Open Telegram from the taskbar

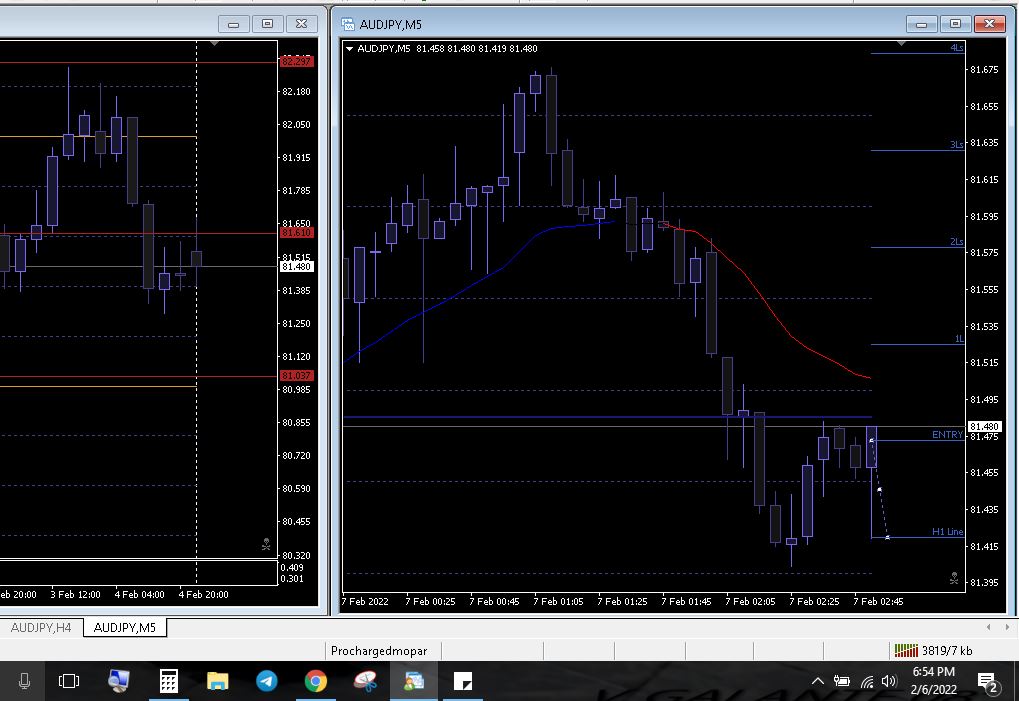point(267,682)
